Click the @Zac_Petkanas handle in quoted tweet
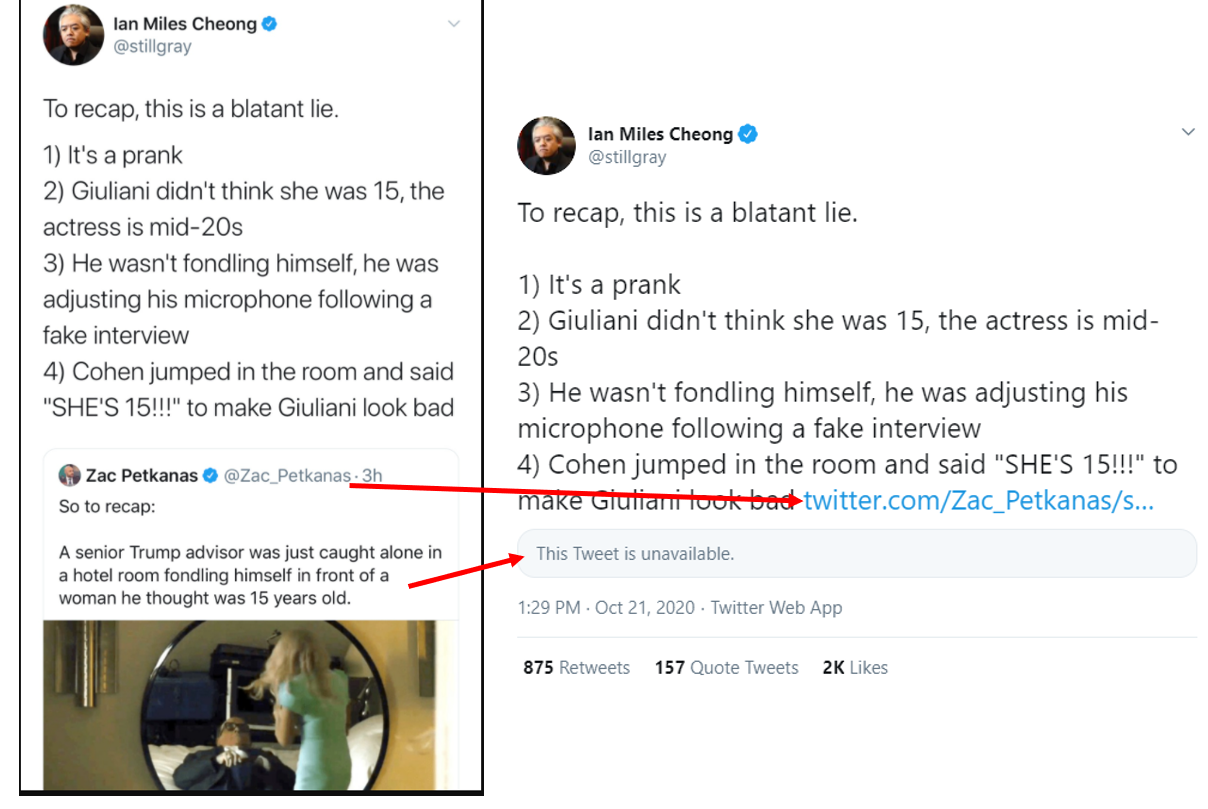The image size is (1208, 809). pyautogui.click(x=288, y=476)
